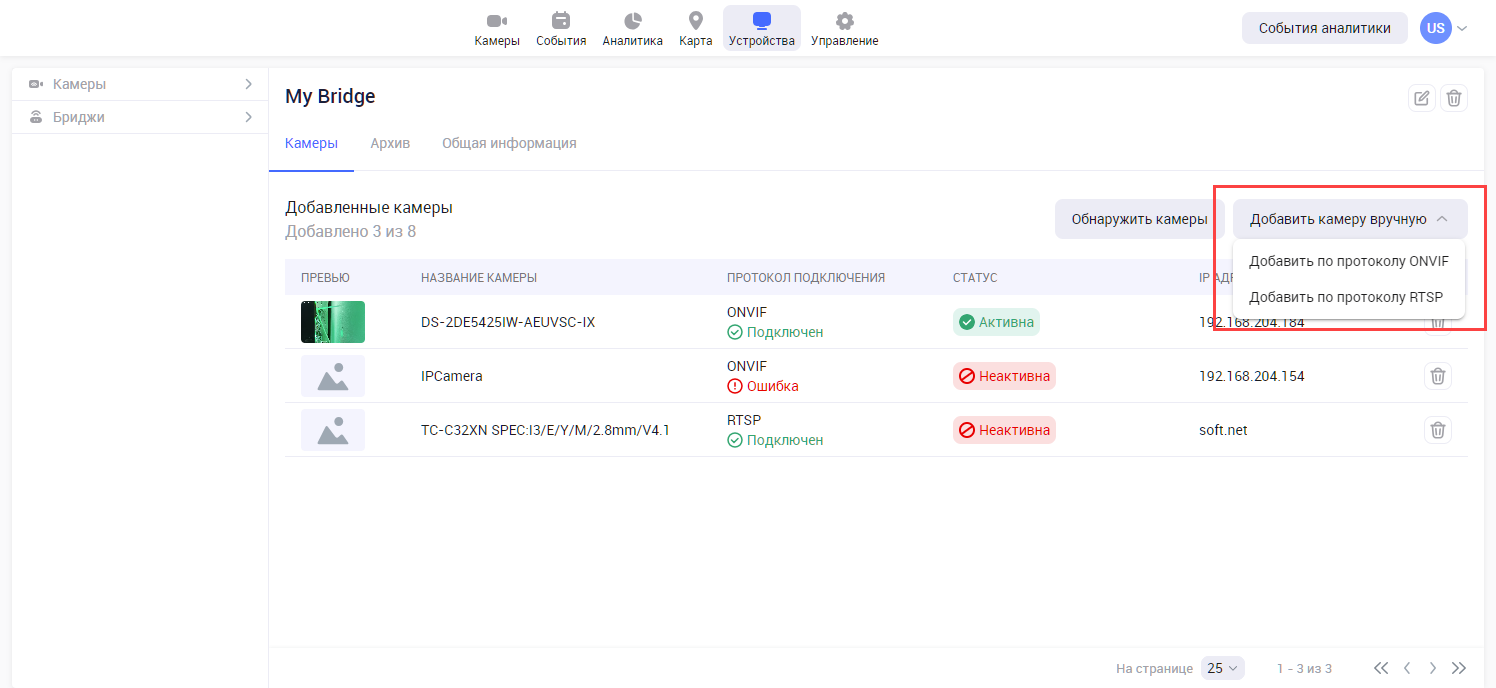Go to События in top navigation
The width and height of the screenshot is (1496, 688).
click(561, 29)
